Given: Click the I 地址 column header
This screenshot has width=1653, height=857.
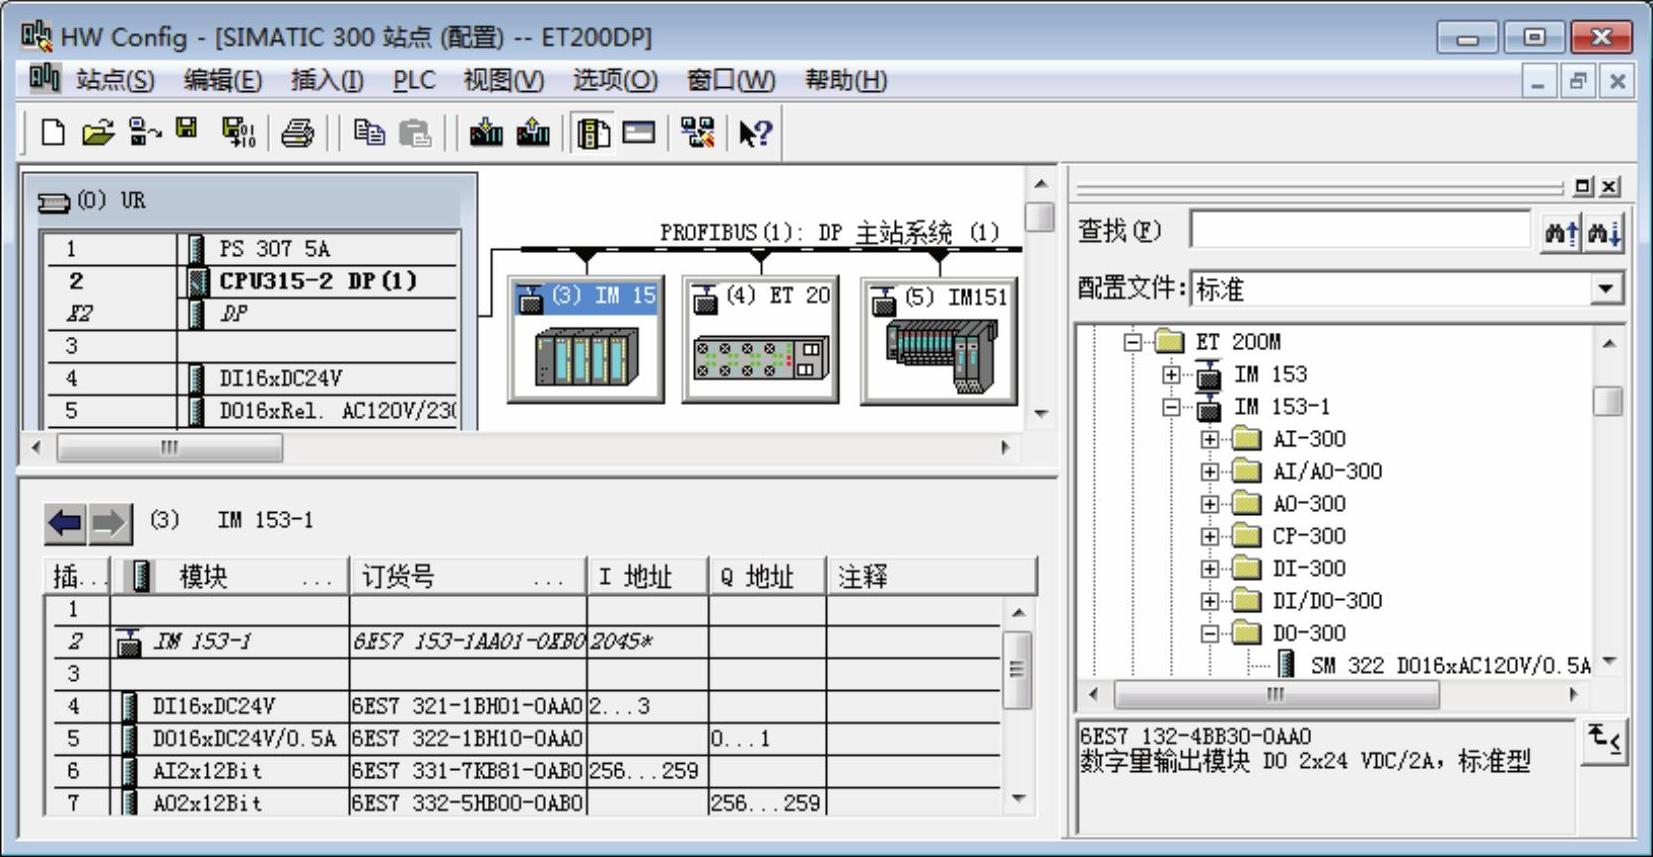Looking at the screenshot, I should (648, 576).
